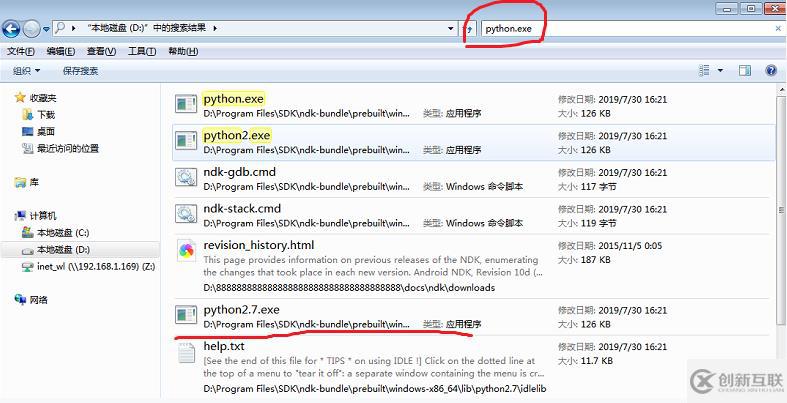Click the python2.exe file icon
Viewport: 787px width, 403px height.
(186, 140)
